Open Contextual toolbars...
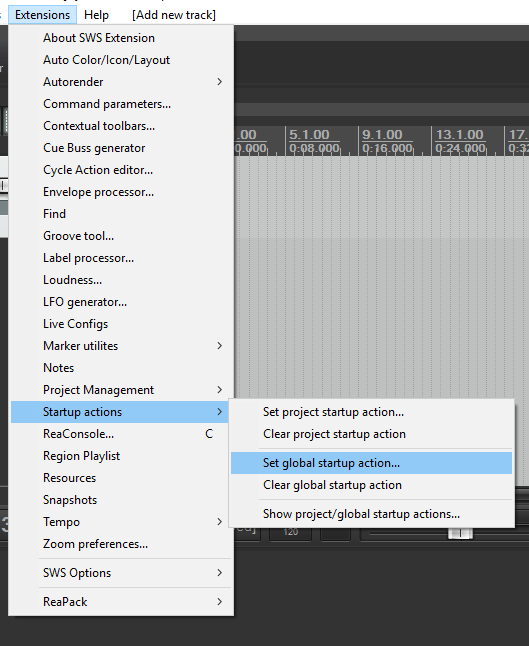Screen dimensions: 529x646 point(121,126)
